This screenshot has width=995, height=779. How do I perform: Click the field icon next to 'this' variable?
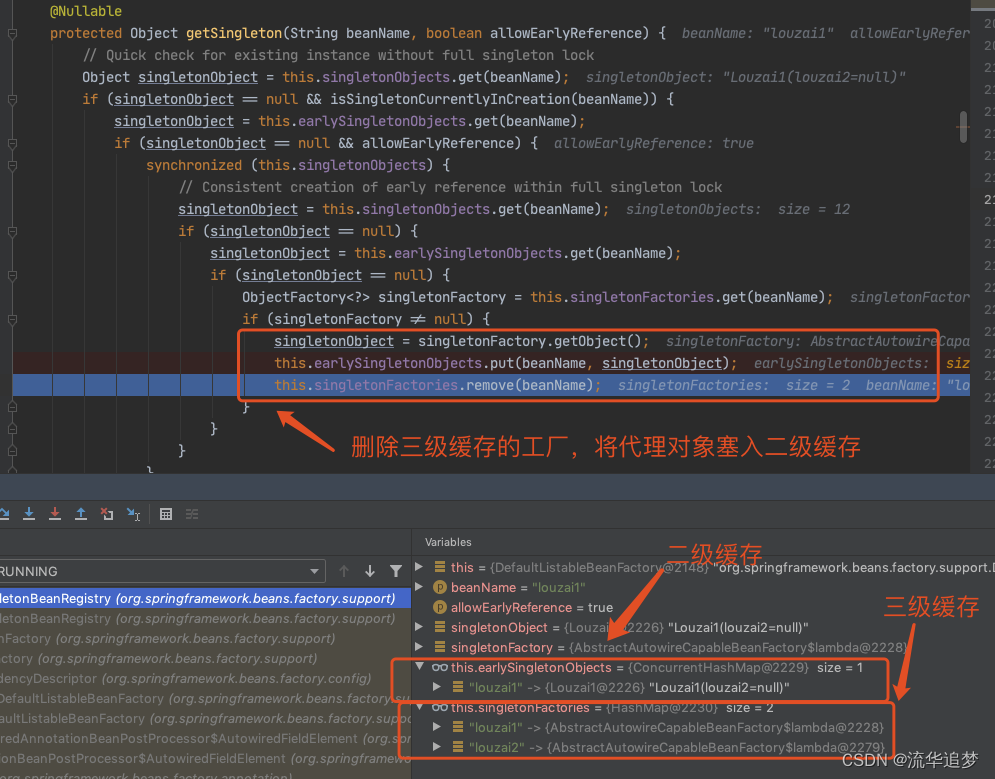[x=440, y=567]
